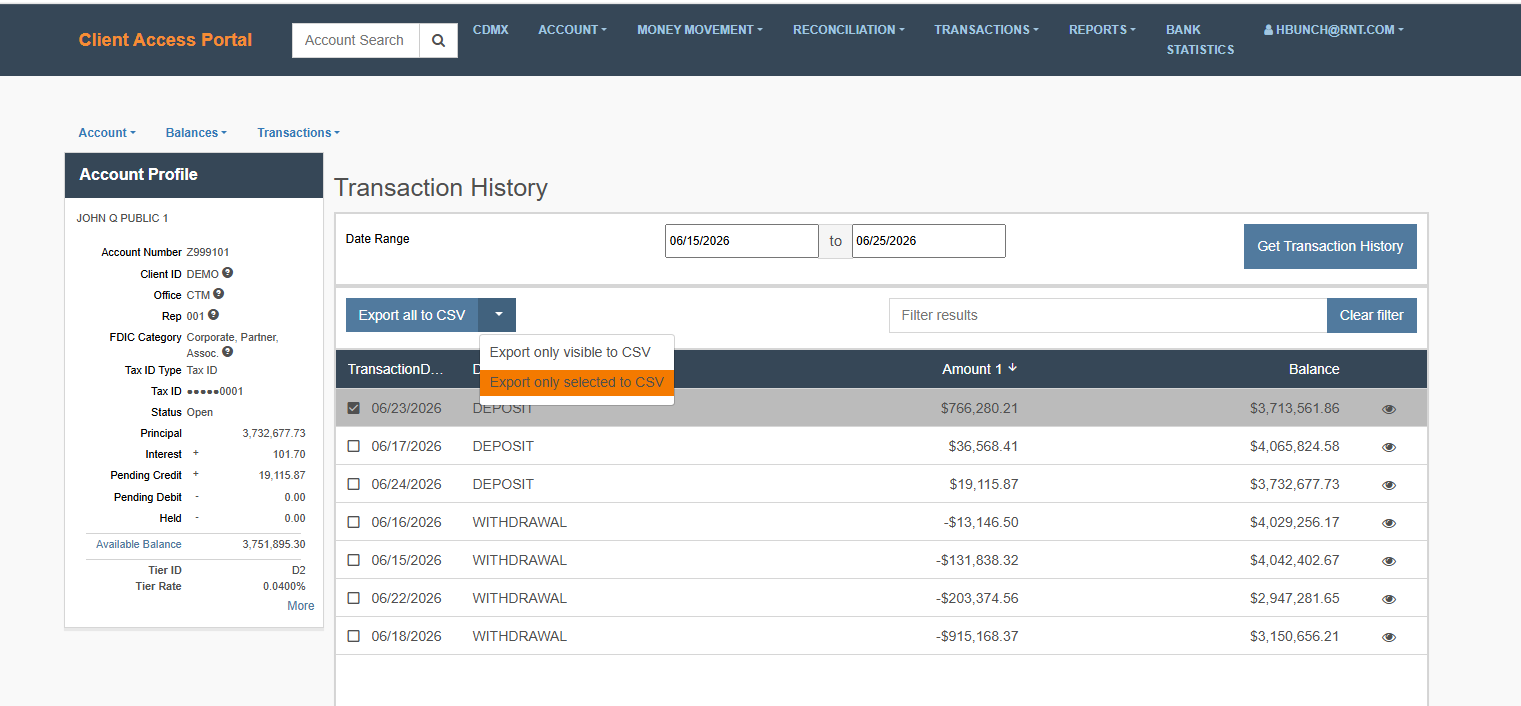Sort by Balance column header
This screenshot has width=1521, height=706.
1314,369
